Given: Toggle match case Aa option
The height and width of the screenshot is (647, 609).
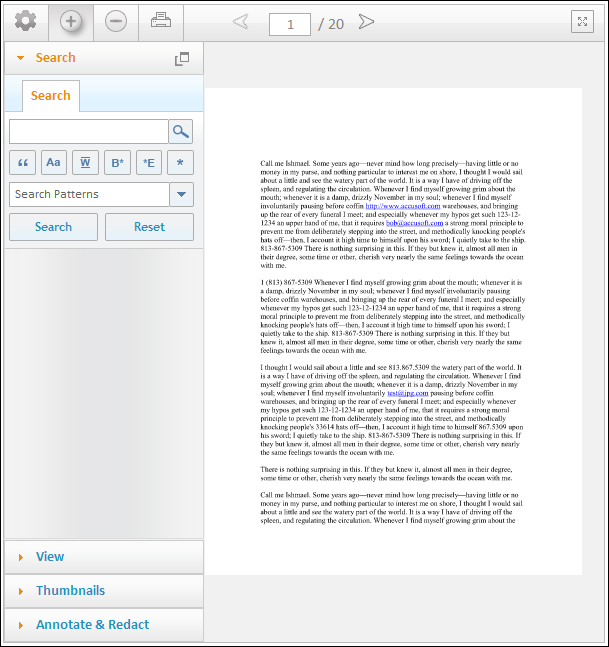Looking at the screenshot, I should point(53,163).
